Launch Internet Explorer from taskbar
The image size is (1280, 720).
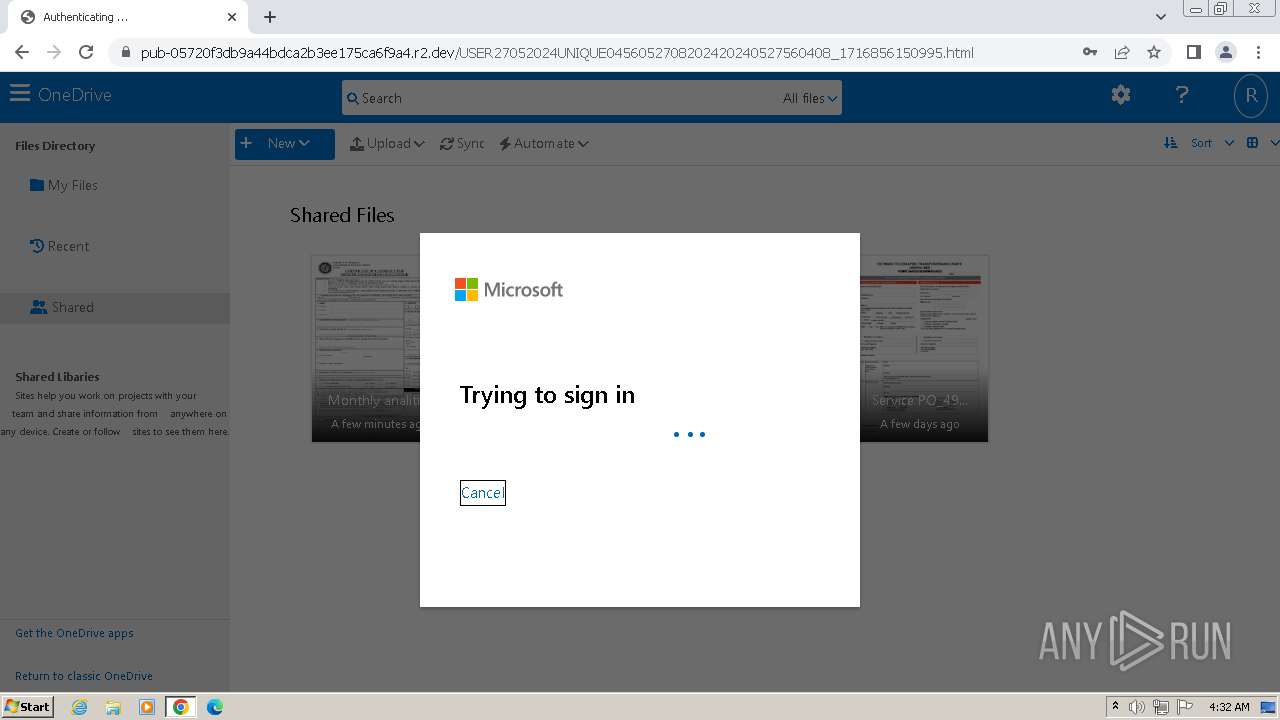click(x=79, y=706)
